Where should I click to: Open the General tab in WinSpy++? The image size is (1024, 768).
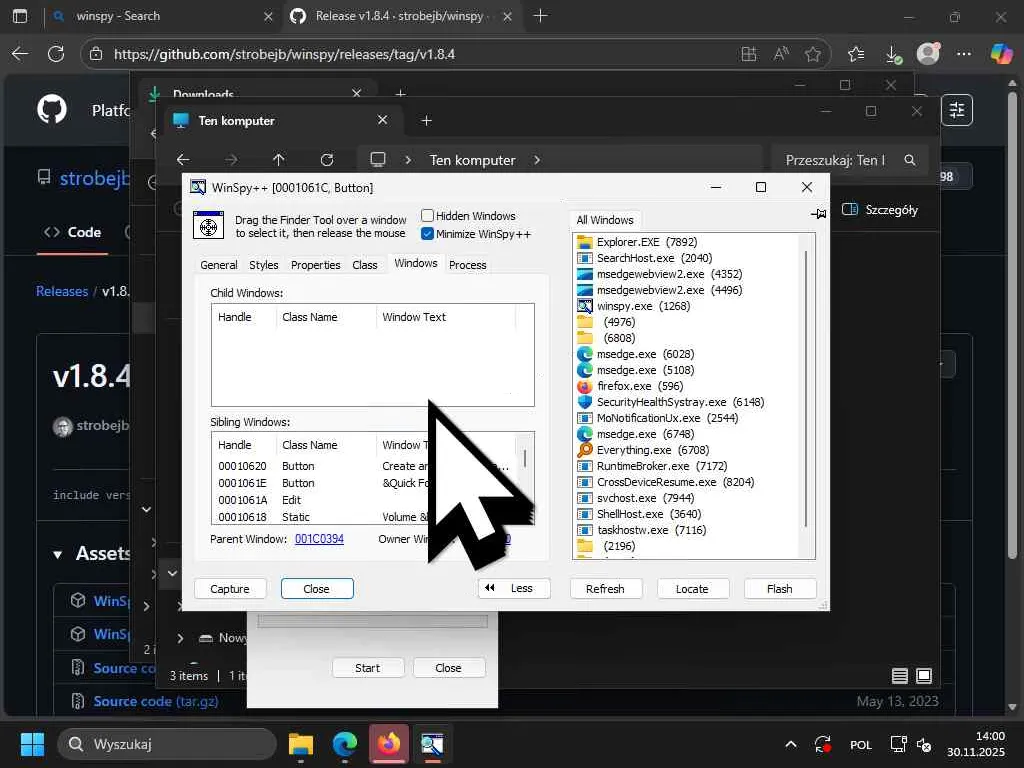click(x=219, y=264)
